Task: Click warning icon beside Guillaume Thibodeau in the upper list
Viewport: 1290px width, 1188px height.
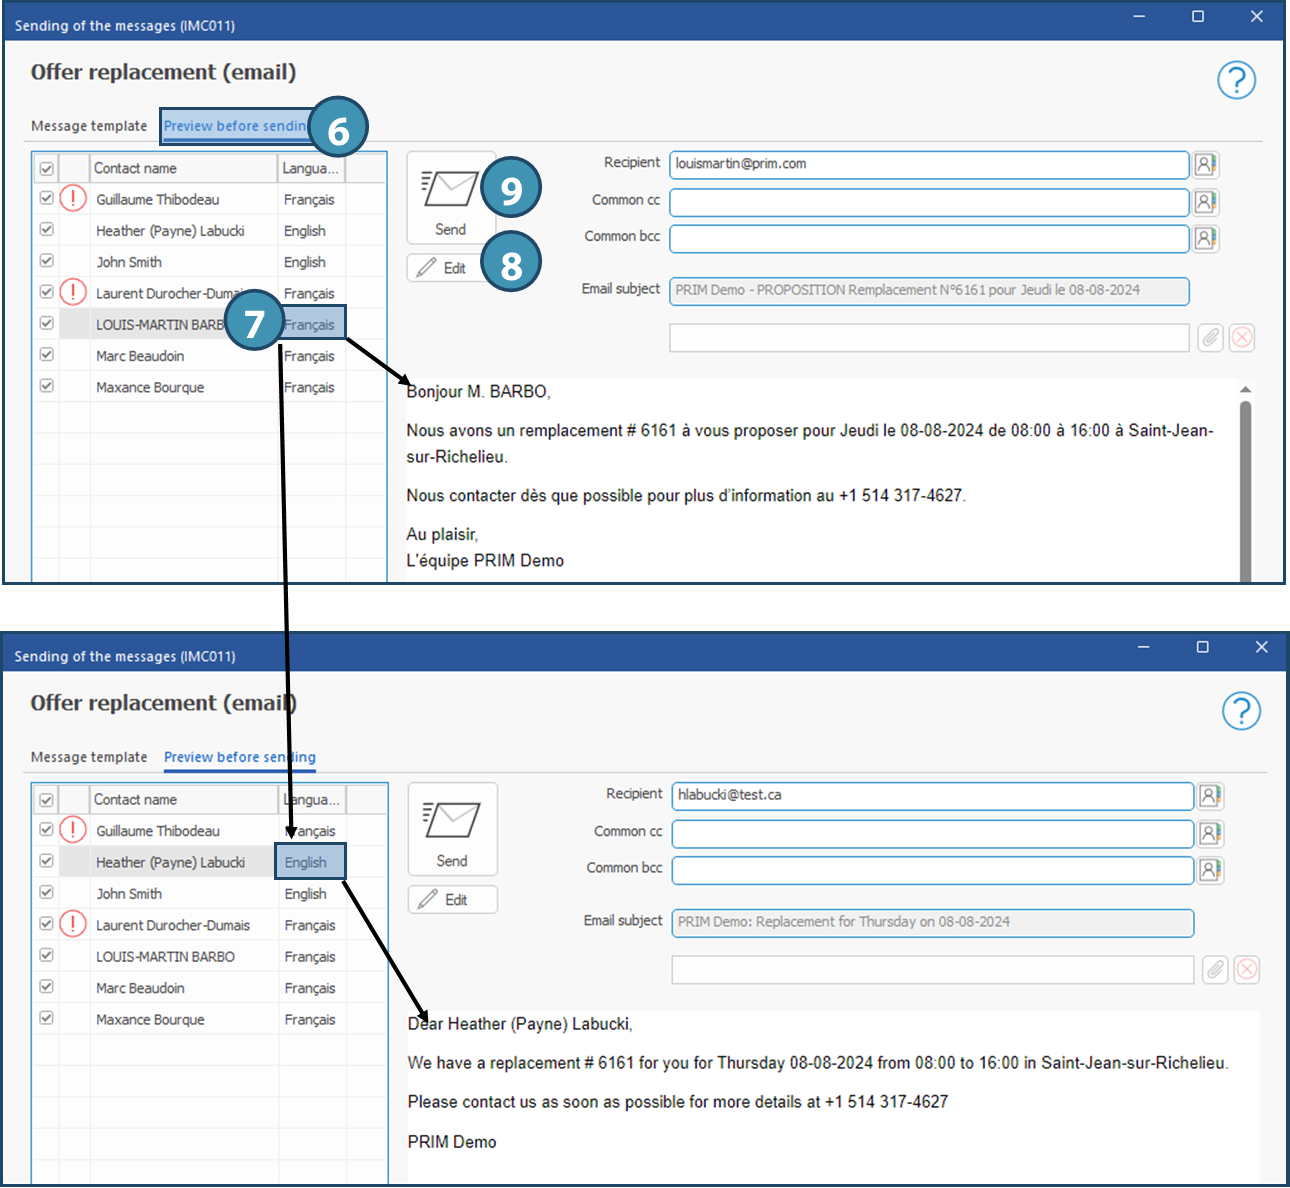Action: coord(73,199)
